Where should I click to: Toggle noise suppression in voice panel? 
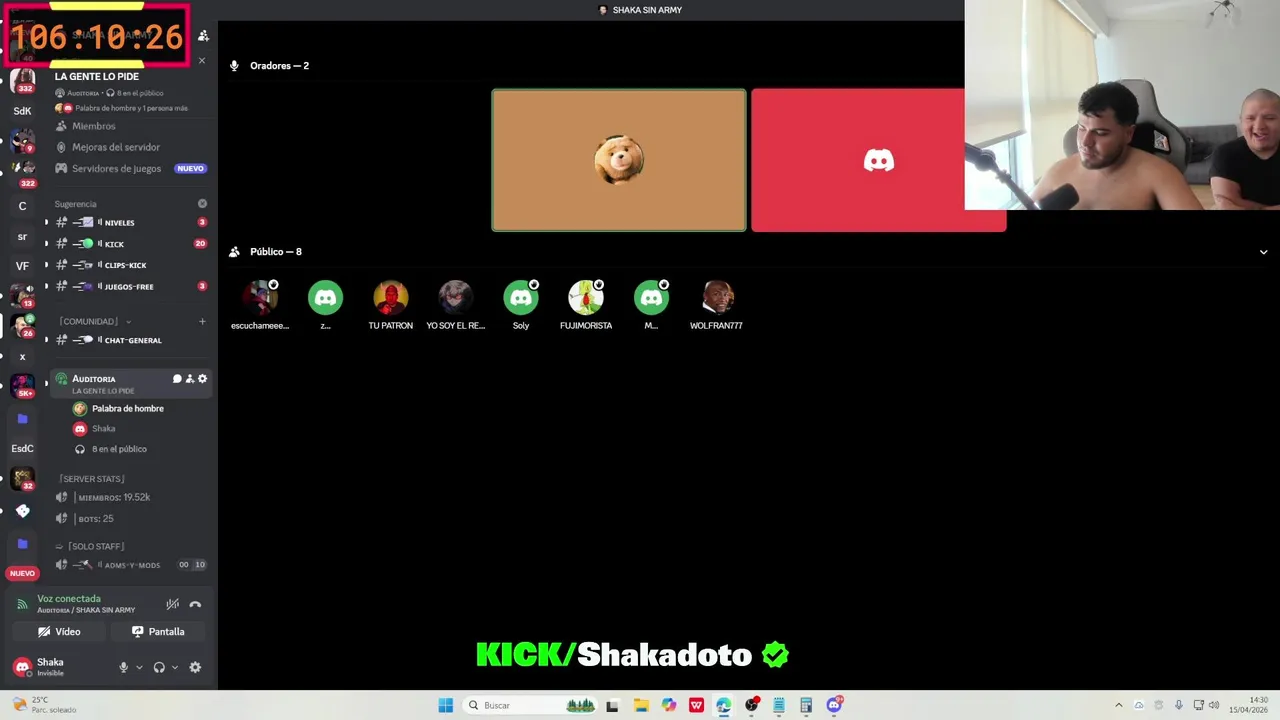pos(172,604)
